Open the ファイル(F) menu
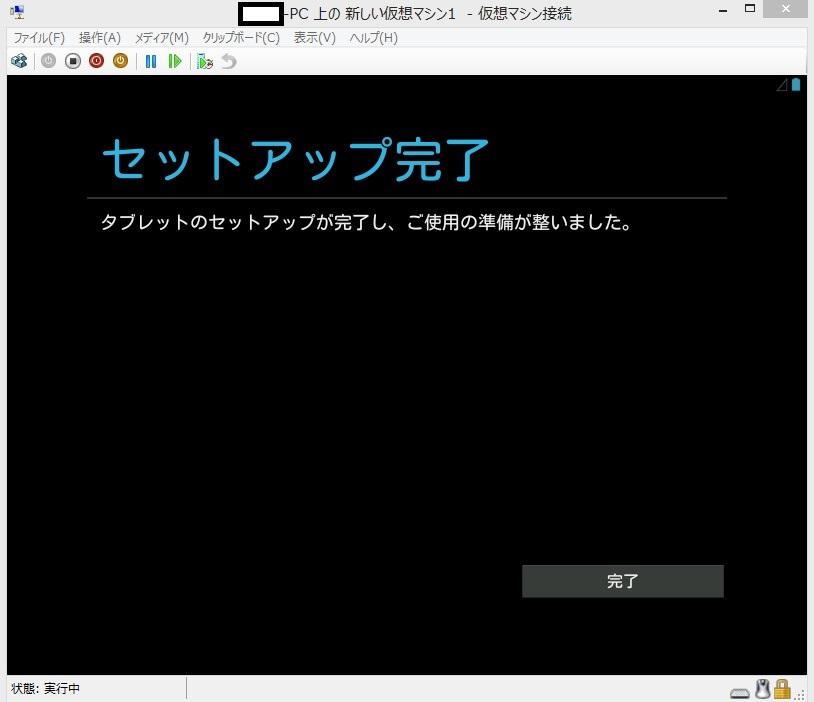The height and width of the screenshot is (702, 814). pos(39,38)
